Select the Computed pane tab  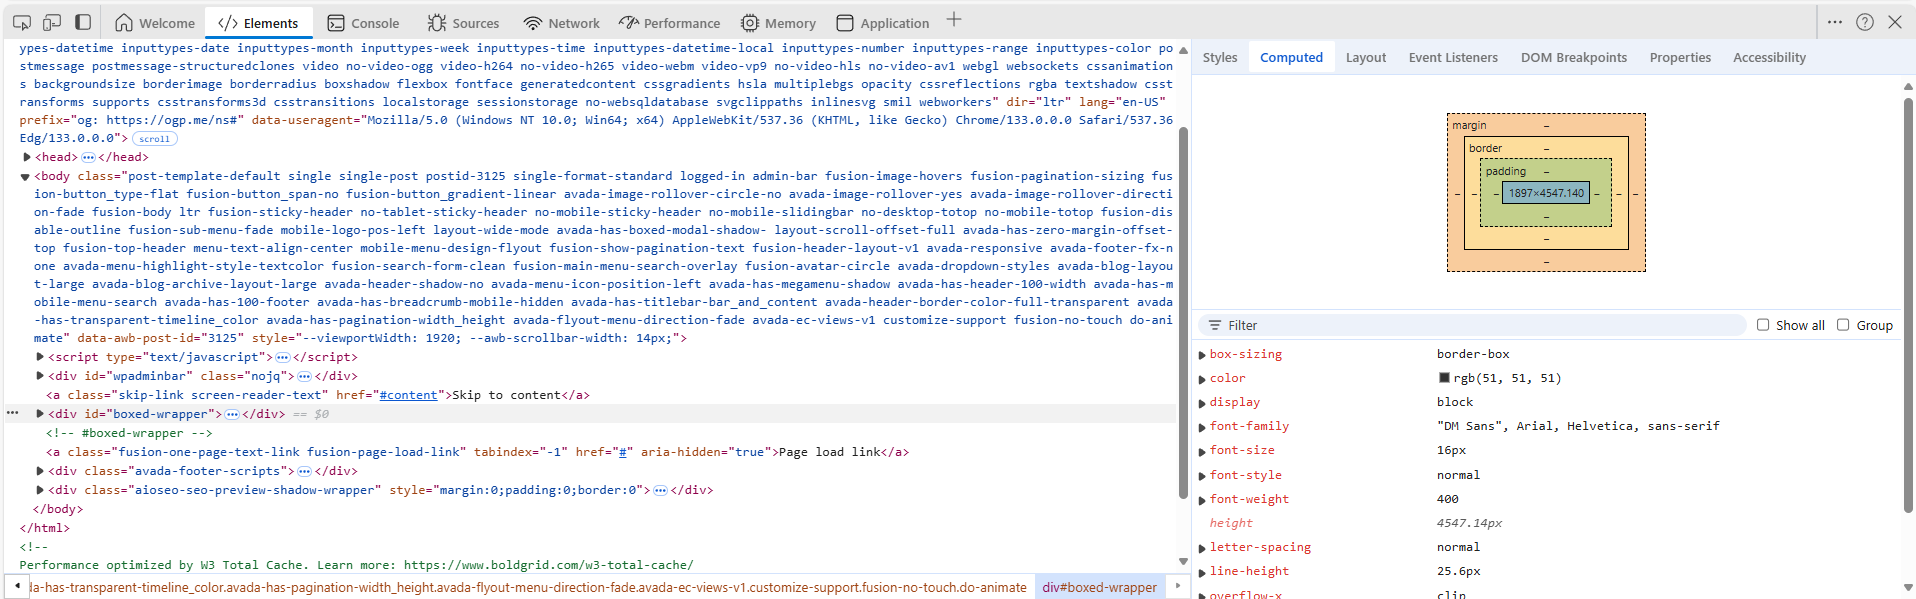(x=1291, y=57)
